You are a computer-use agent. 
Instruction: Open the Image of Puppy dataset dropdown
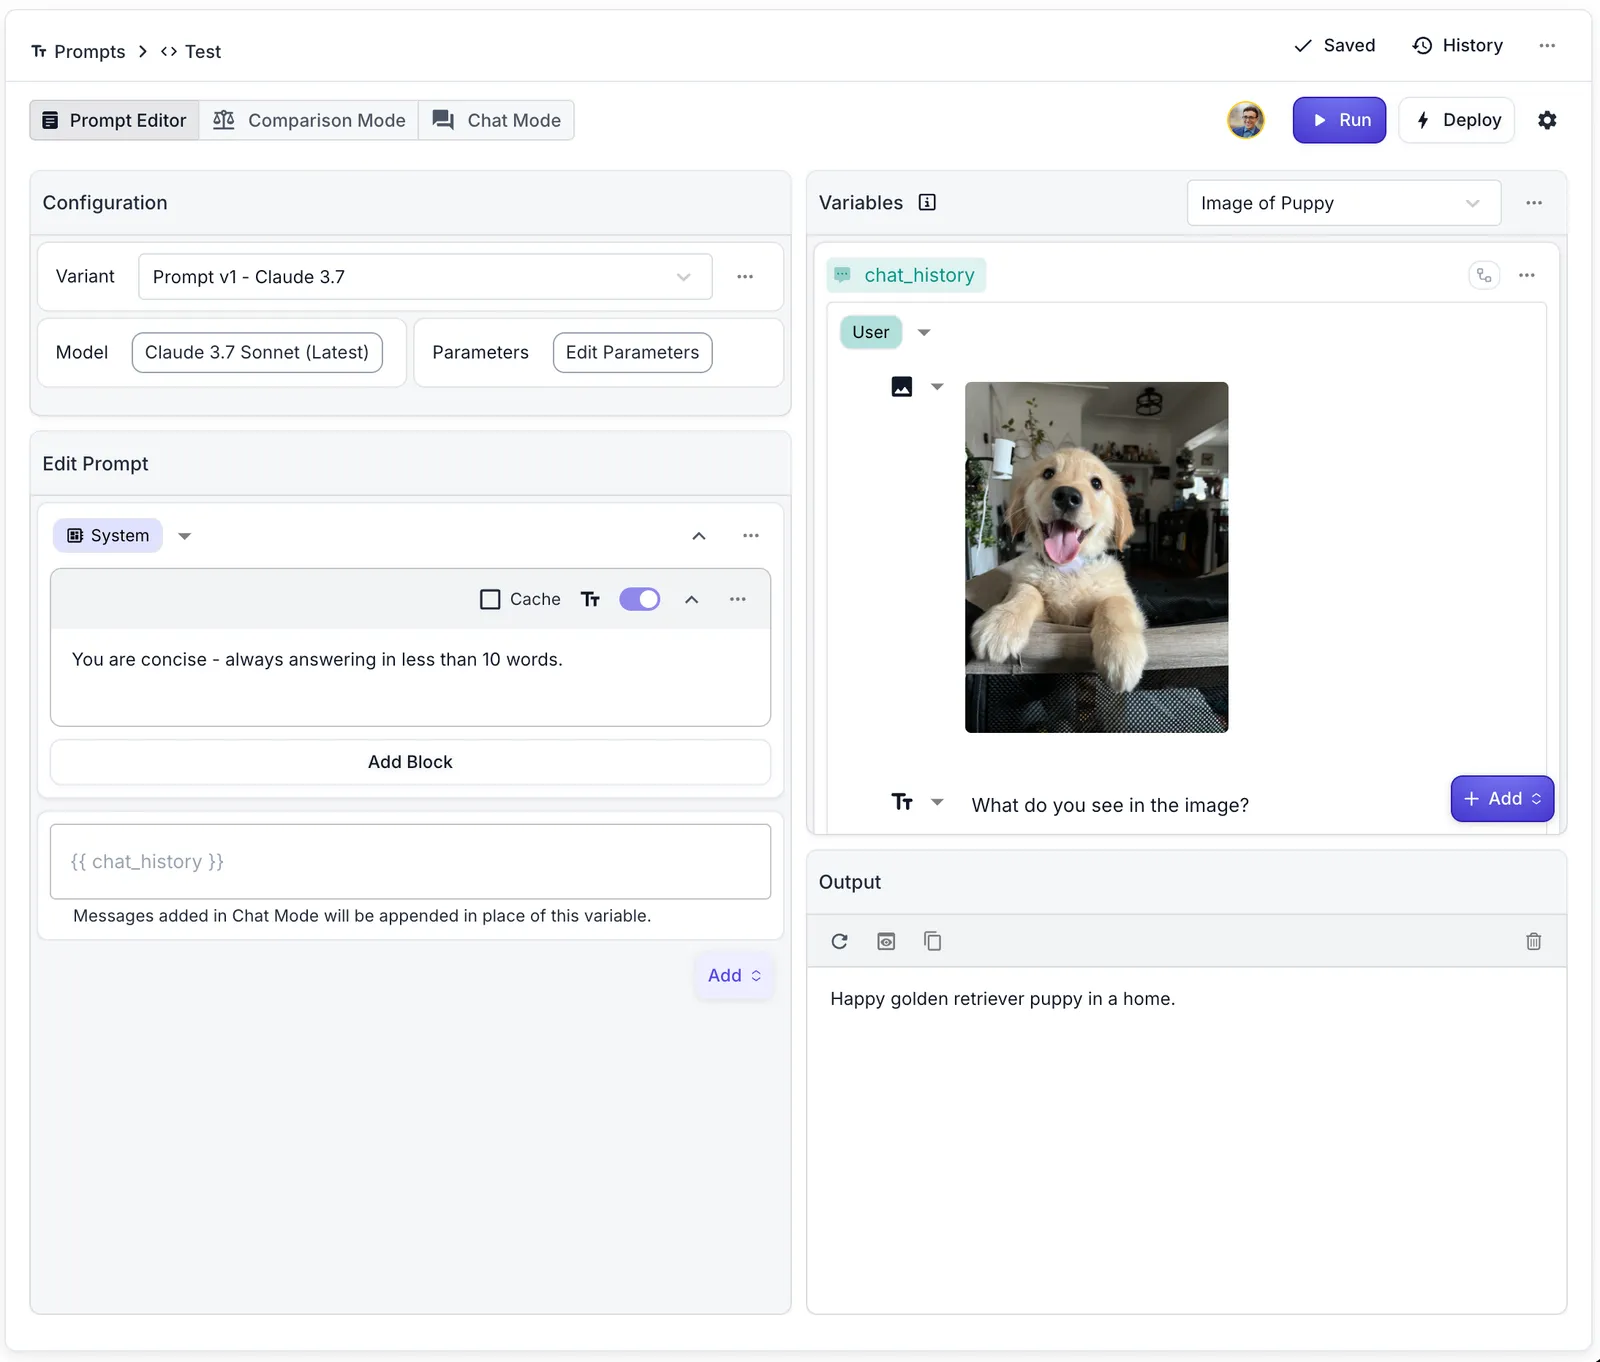1344,203
